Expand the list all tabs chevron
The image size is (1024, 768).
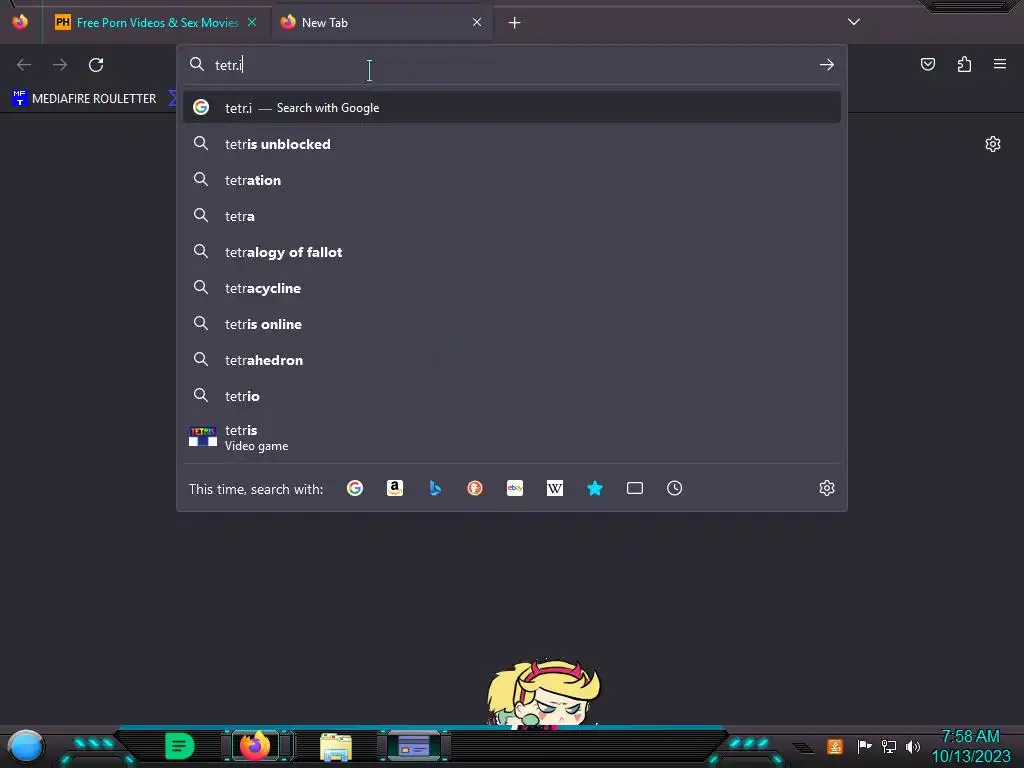pyautogui.click(x=854, y=22)
